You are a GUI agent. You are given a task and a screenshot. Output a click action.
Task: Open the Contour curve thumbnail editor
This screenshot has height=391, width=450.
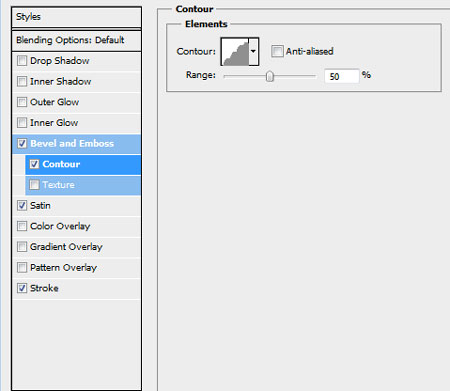(x=235, y=52)
